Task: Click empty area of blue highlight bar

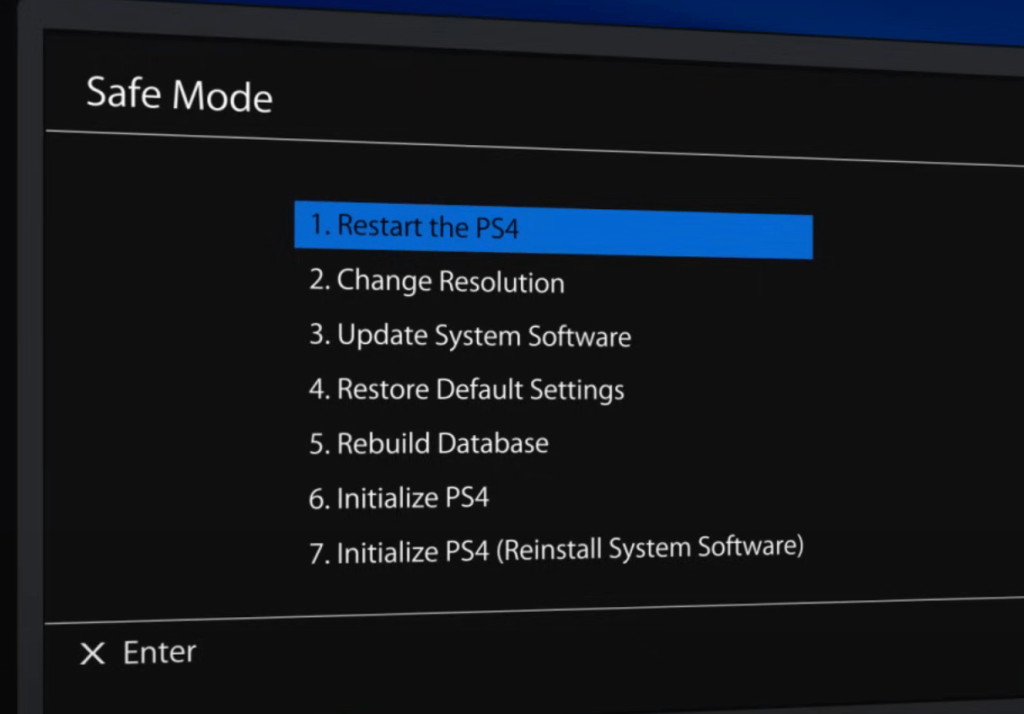Action: click(x=666, y=235)
